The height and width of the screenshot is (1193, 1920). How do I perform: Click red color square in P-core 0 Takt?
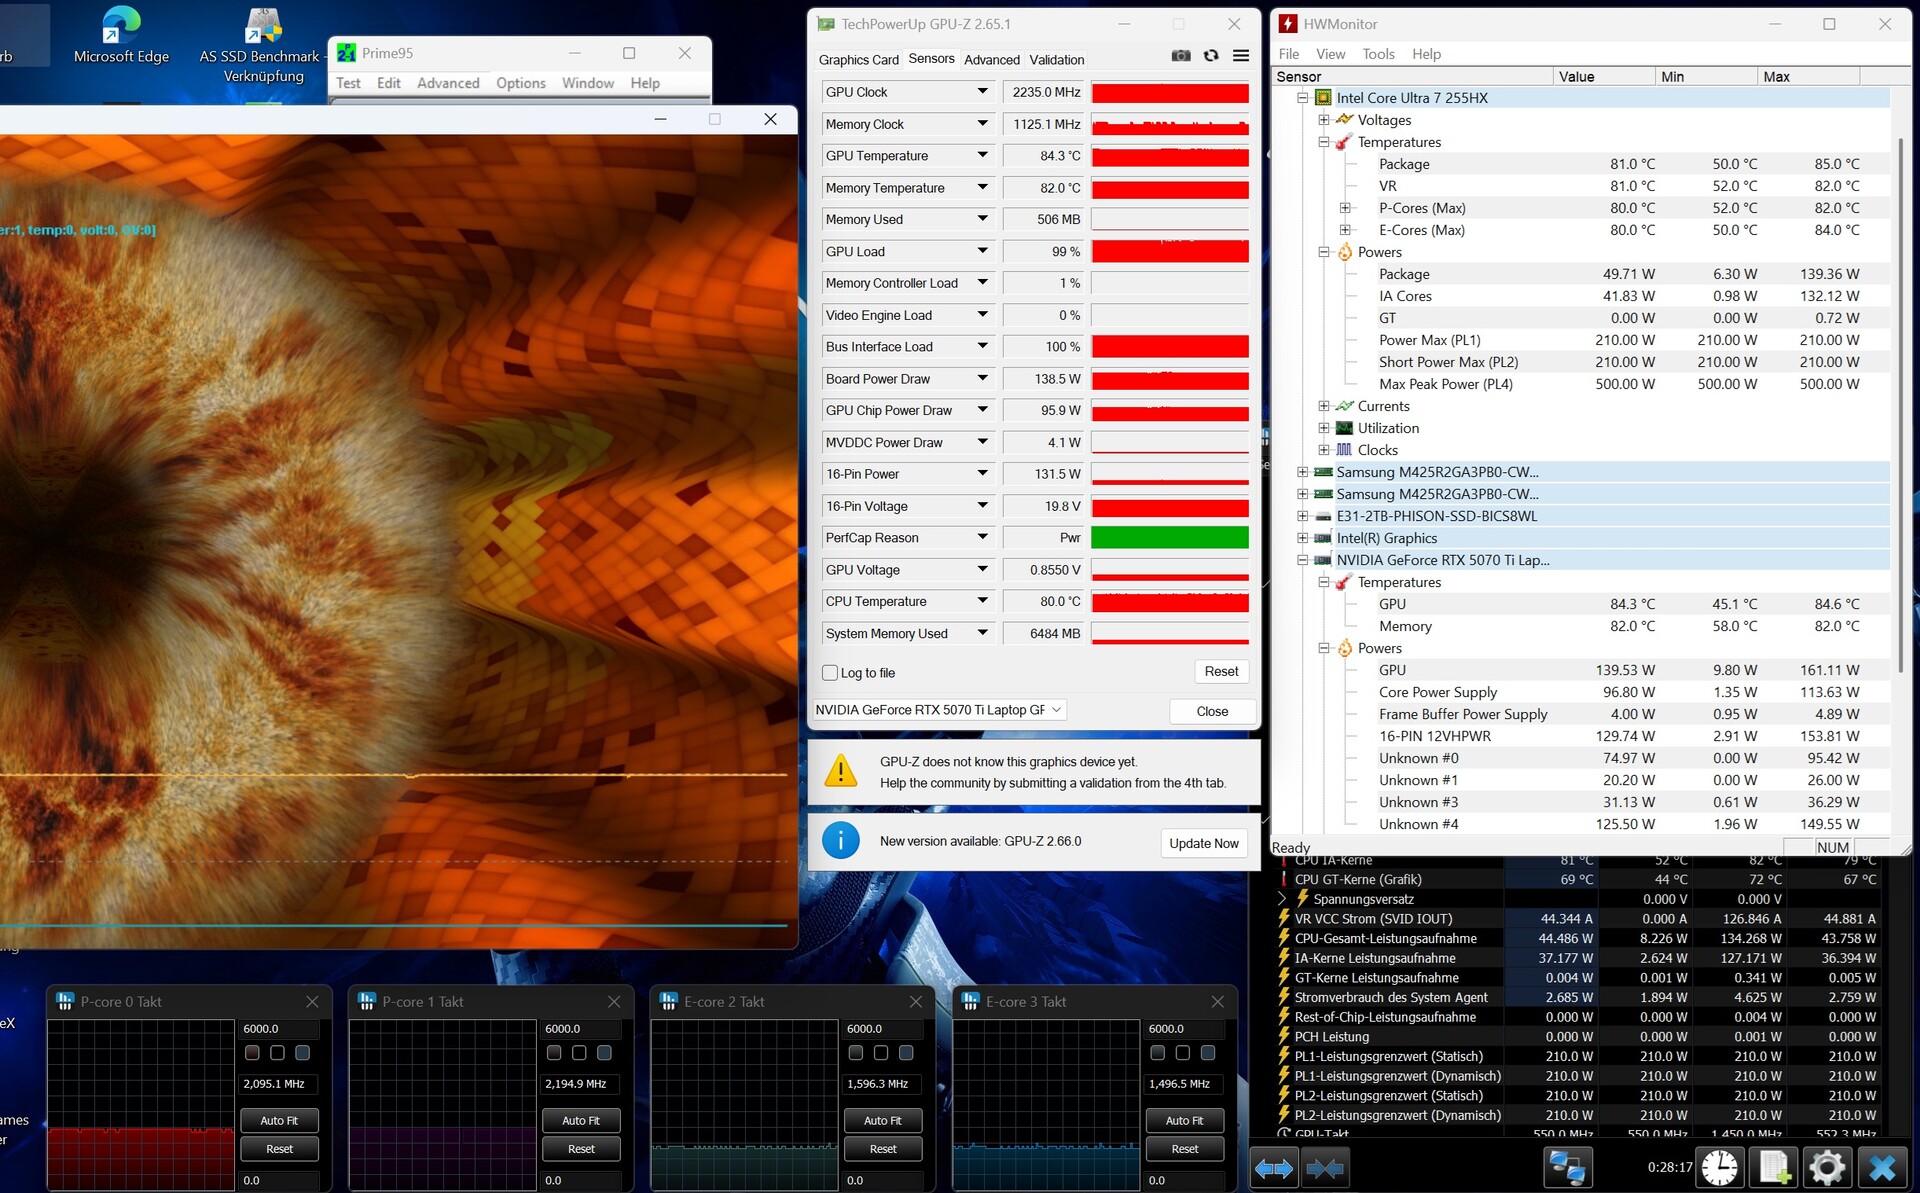click(252, 1052)
